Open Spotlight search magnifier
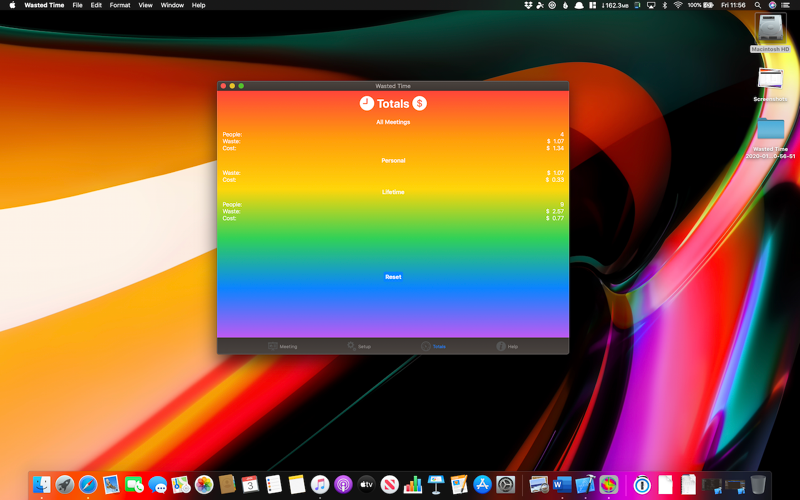This screenshot has width=800, height=500. (757, 5)
